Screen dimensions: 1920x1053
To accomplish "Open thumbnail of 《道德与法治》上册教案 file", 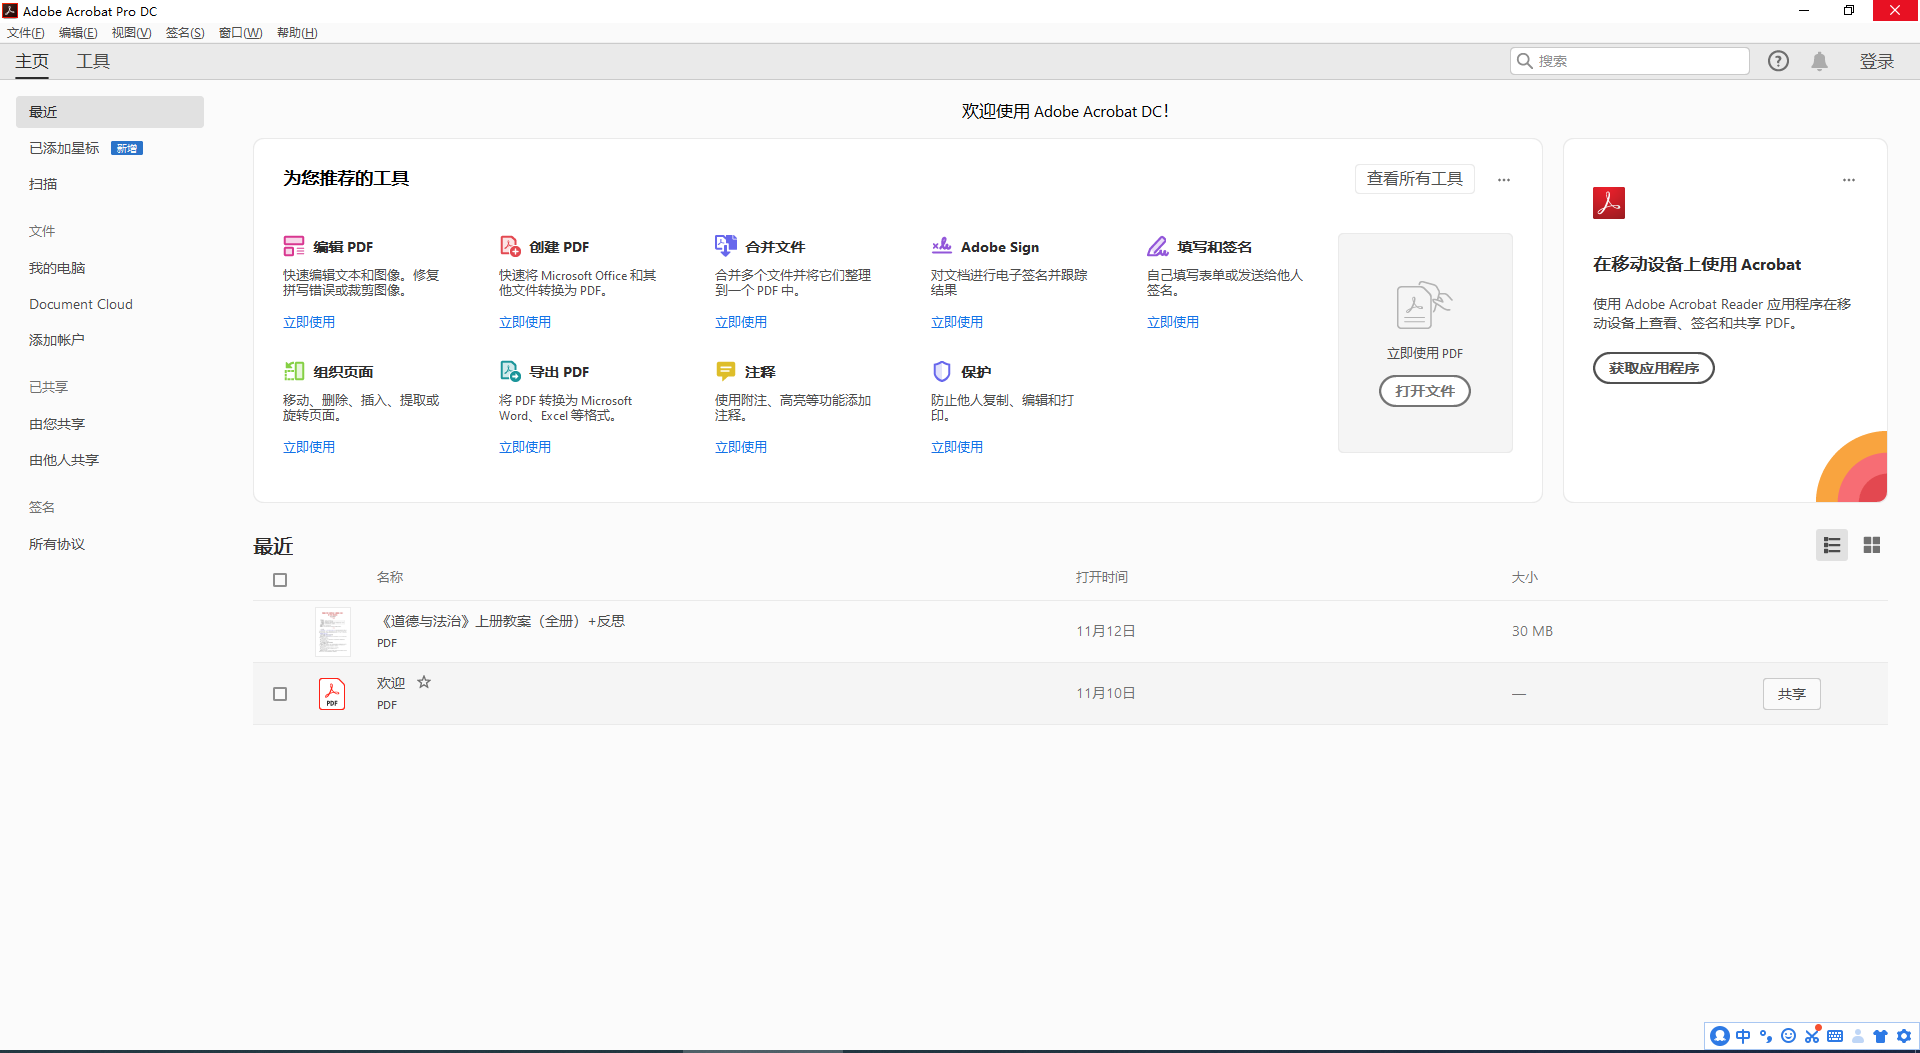I will (333, 632).
